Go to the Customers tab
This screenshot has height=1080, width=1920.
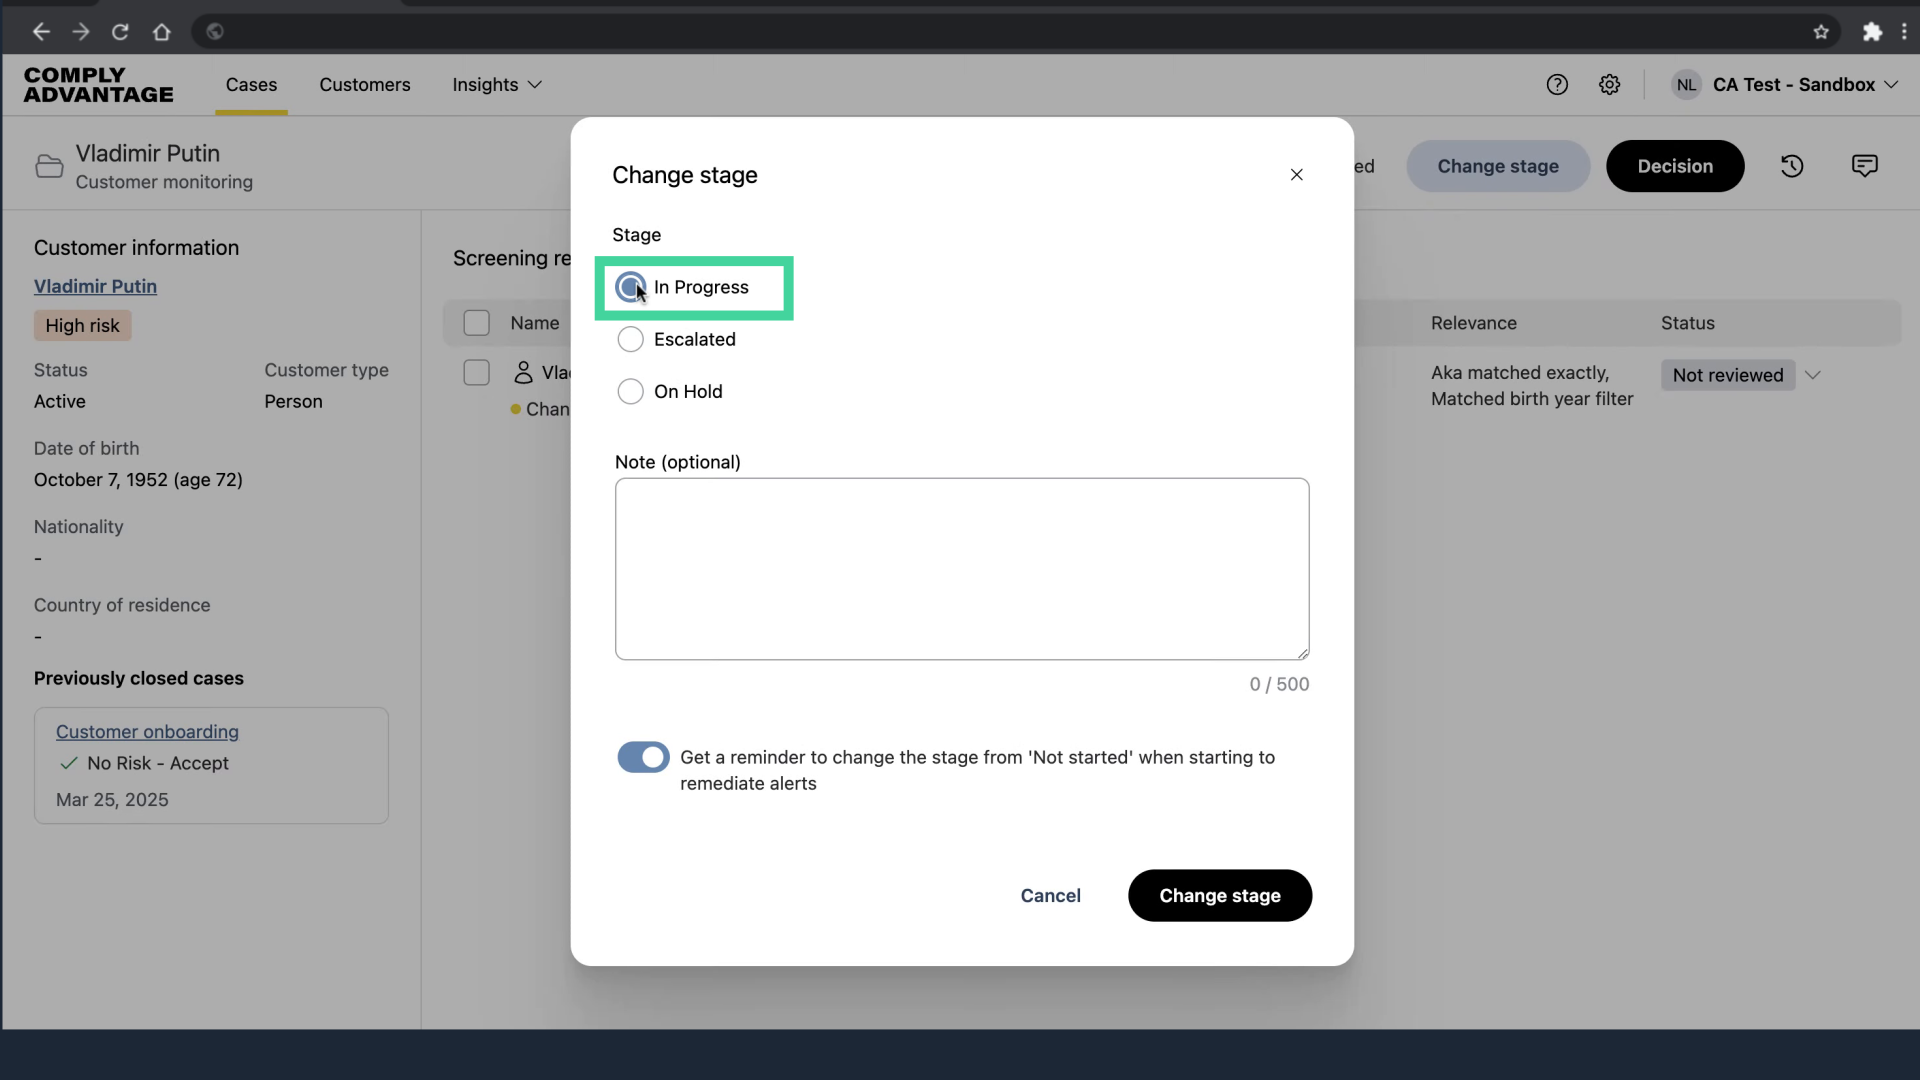(x=365, y=85)
